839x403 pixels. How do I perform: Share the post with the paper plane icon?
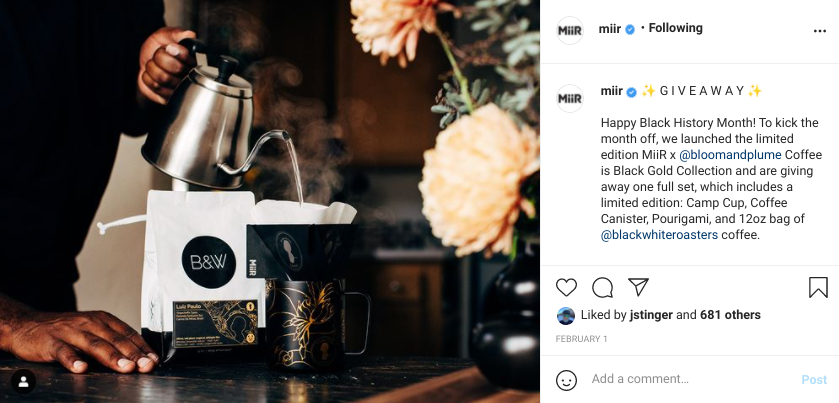tap(638, 287)
